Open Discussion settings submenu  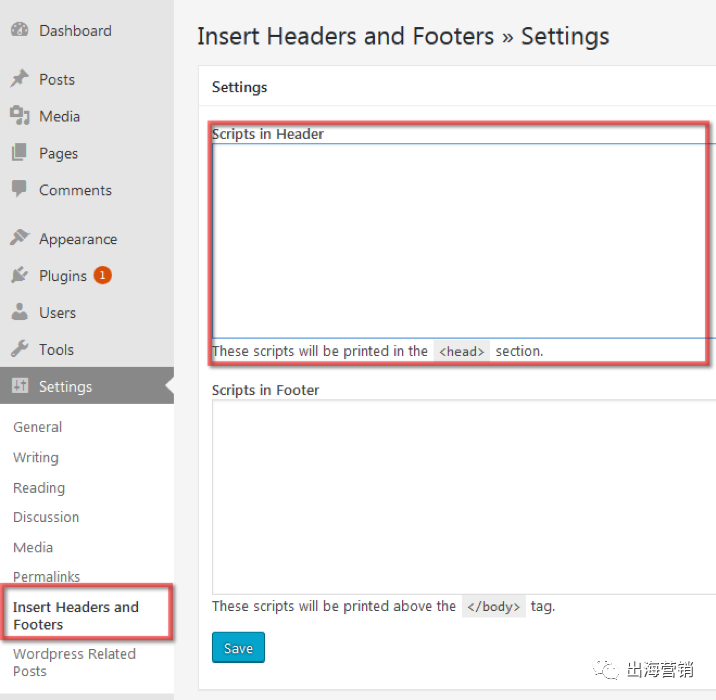46,517
